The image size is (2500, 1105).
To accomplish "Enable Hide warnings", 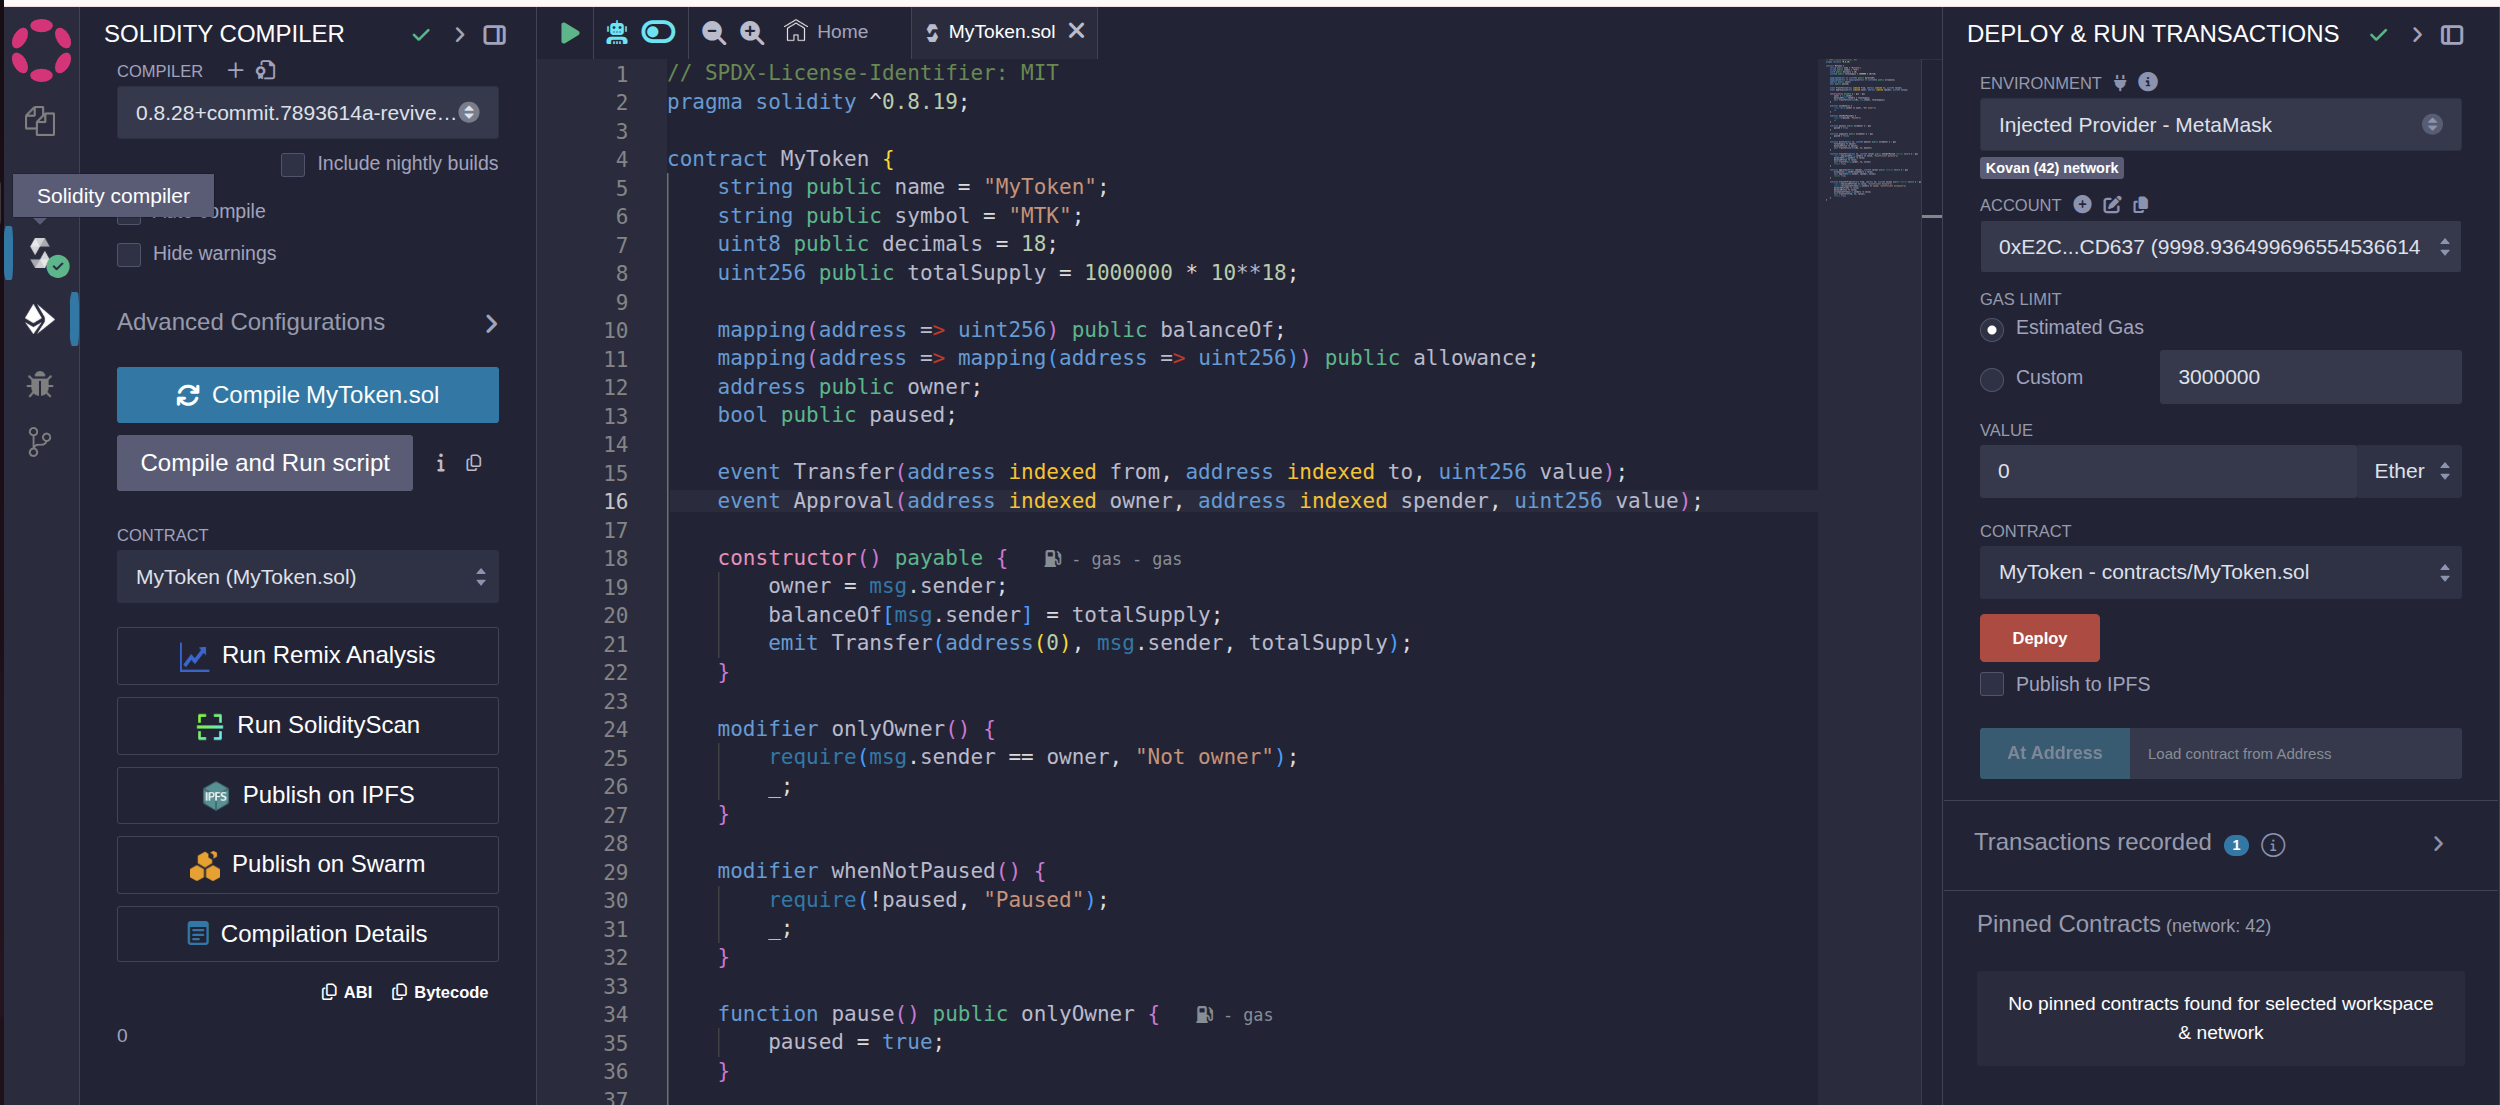I will [129, 255].
